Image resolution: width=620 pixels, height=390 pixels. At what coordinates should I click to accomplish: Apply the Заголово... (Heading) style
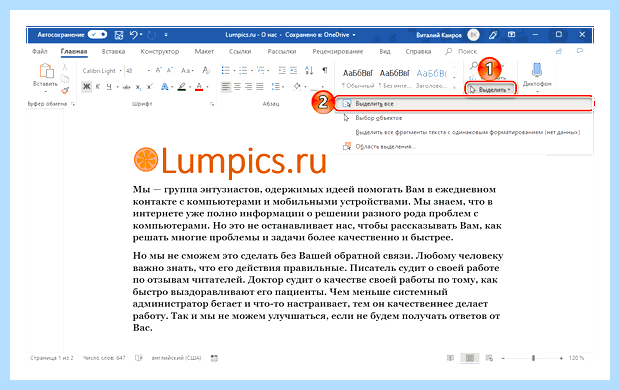point(431,78)
